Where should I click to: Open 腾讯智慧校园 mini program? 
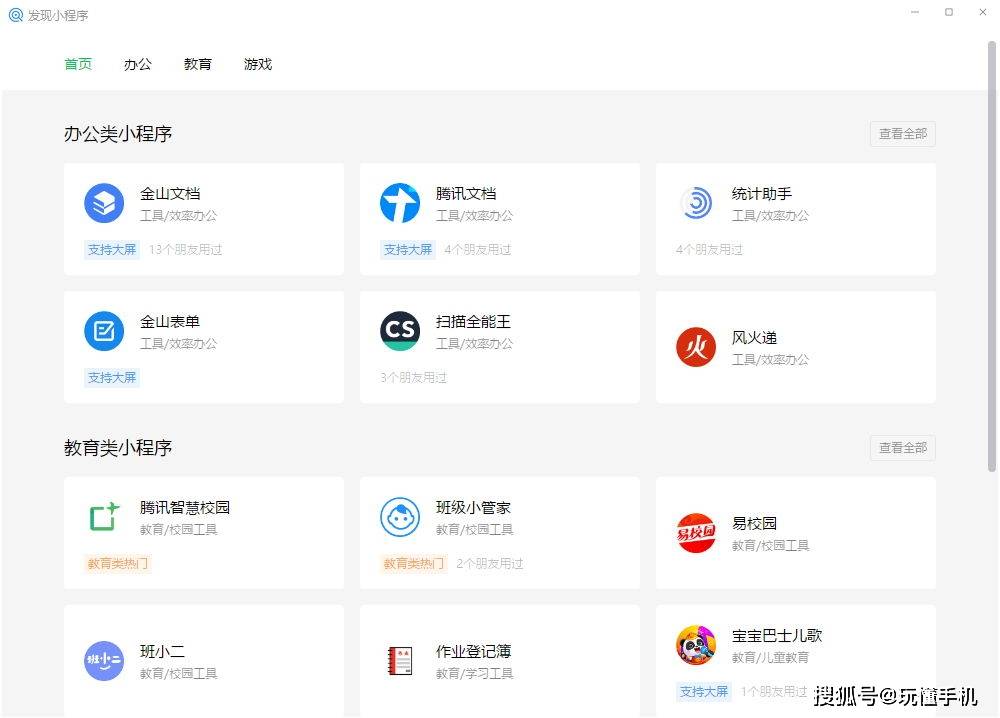pyautogui.click(x=103, y=517)
